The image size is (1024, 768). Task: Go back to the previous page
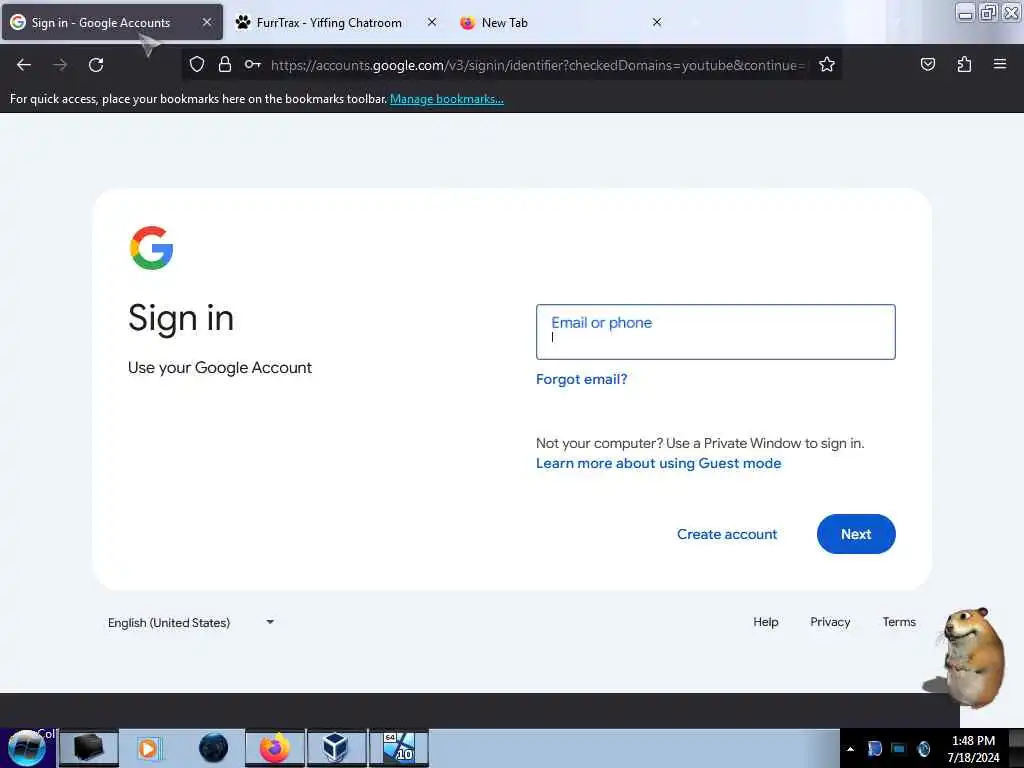(24, 65)
